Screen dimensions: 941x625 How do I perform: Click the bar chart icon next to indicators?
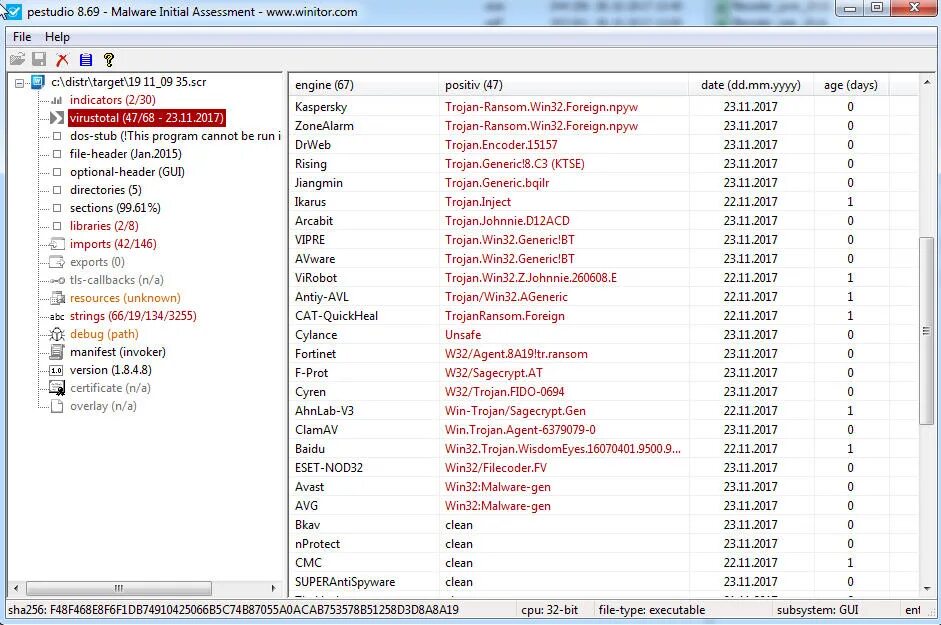tap(57, 100)
